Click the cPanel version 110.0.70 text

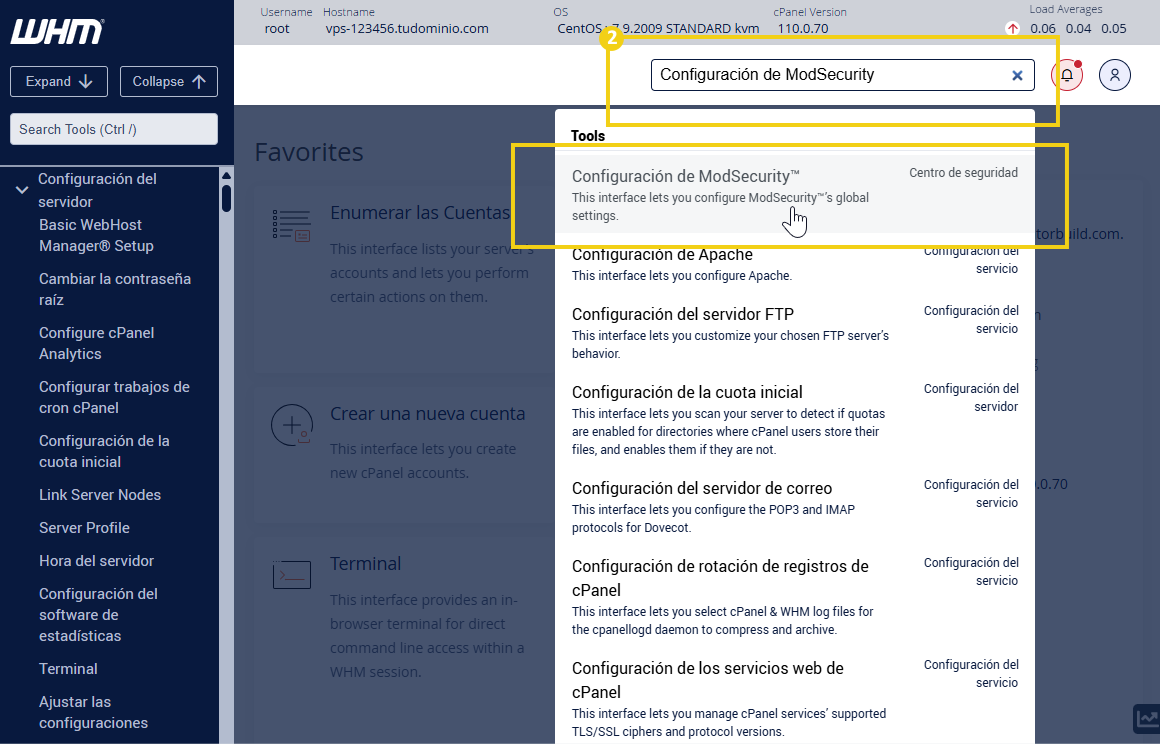[803, 29]
